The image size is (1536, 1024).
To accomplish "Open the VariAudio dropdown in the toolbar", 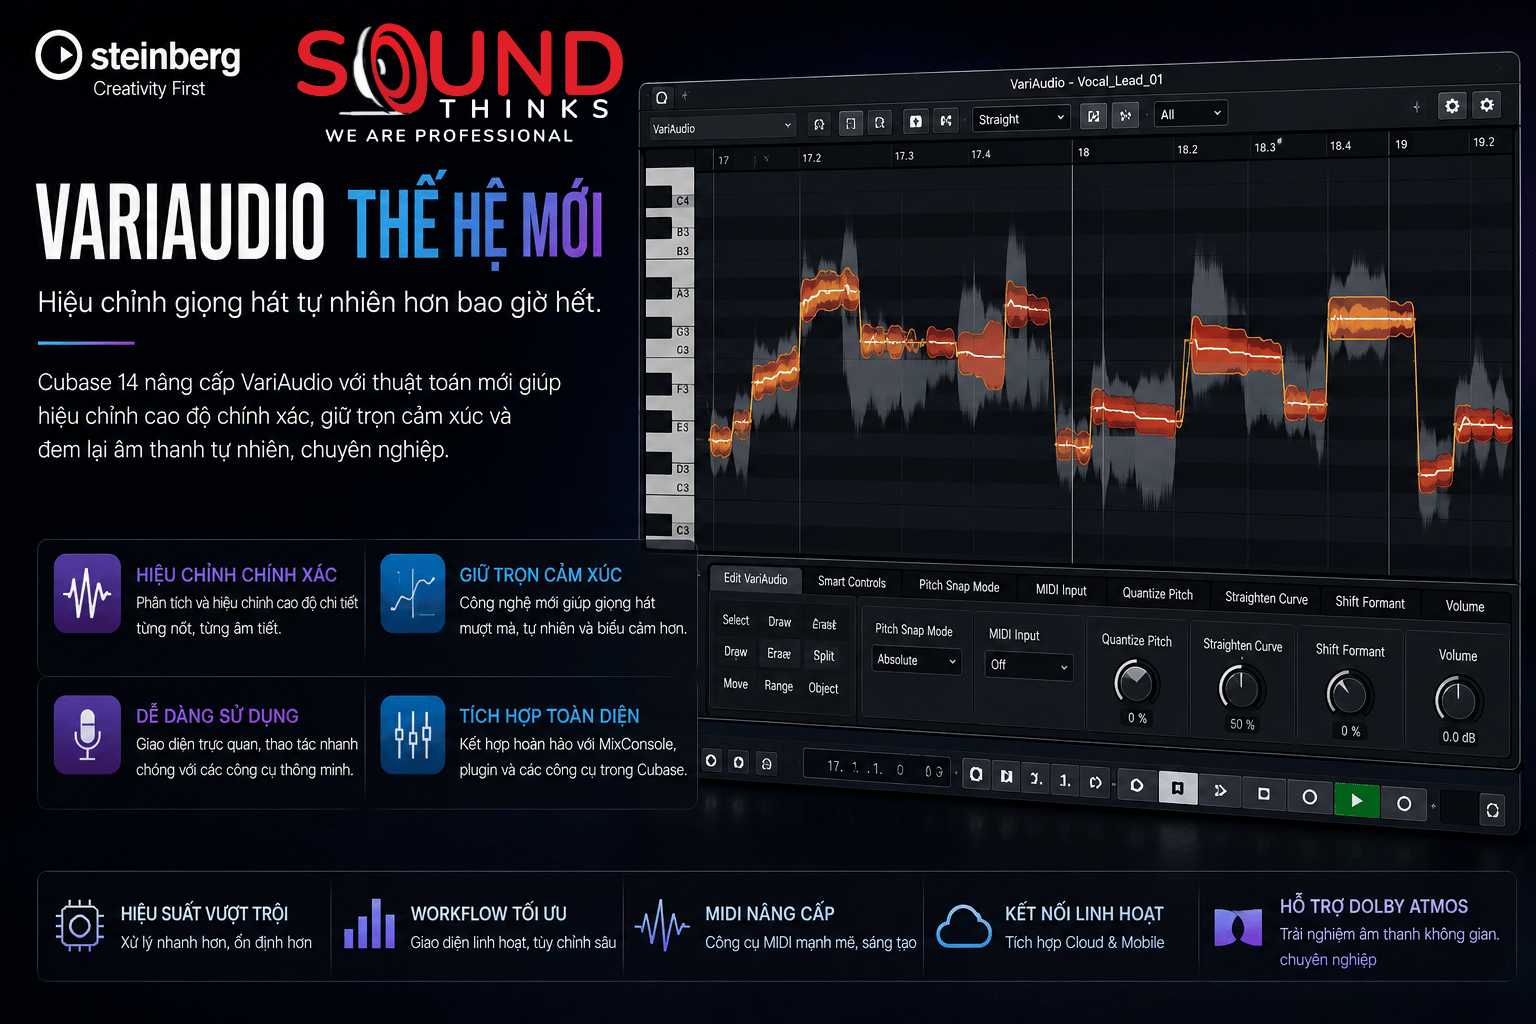I will click(722, 127).
